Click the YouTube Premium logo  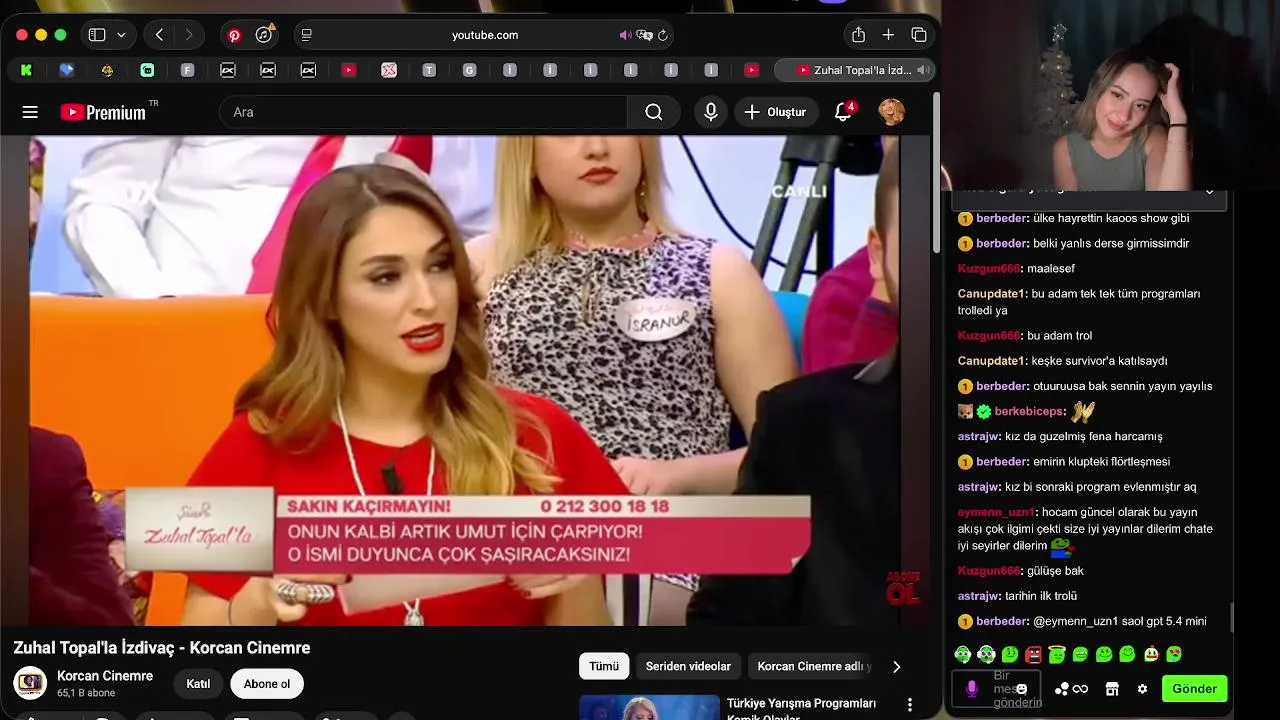point(103,112)
